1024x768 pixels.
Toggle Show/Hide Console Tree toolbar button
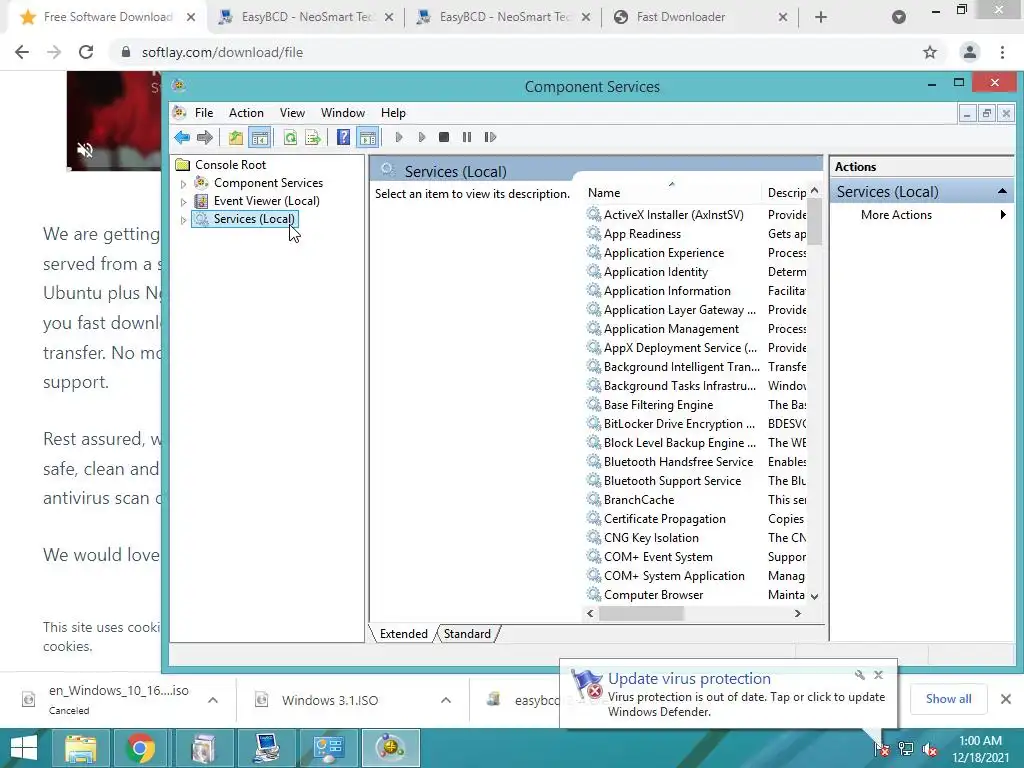click(260, 137)
